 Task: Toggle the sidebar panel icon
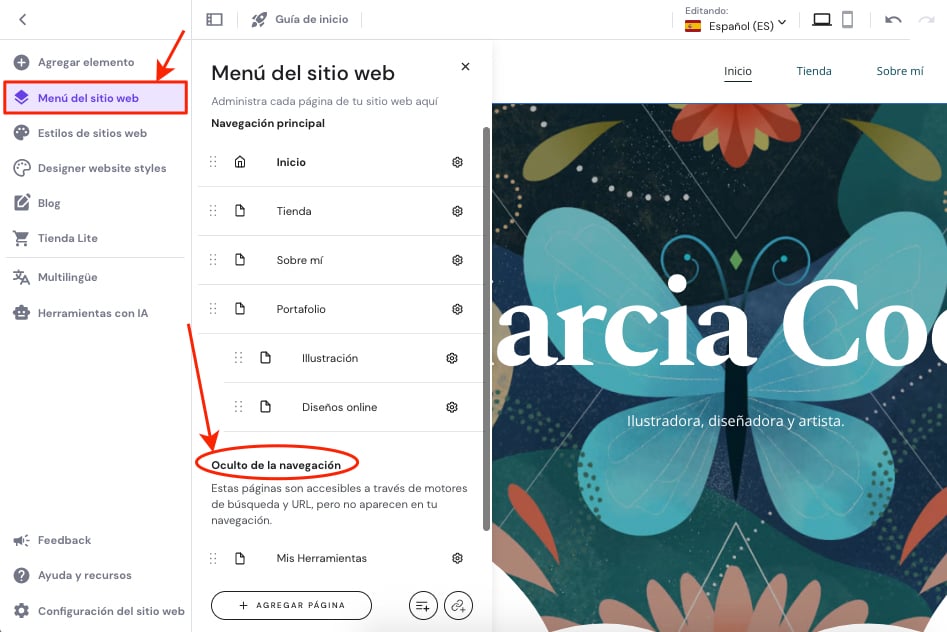point(214,19)
